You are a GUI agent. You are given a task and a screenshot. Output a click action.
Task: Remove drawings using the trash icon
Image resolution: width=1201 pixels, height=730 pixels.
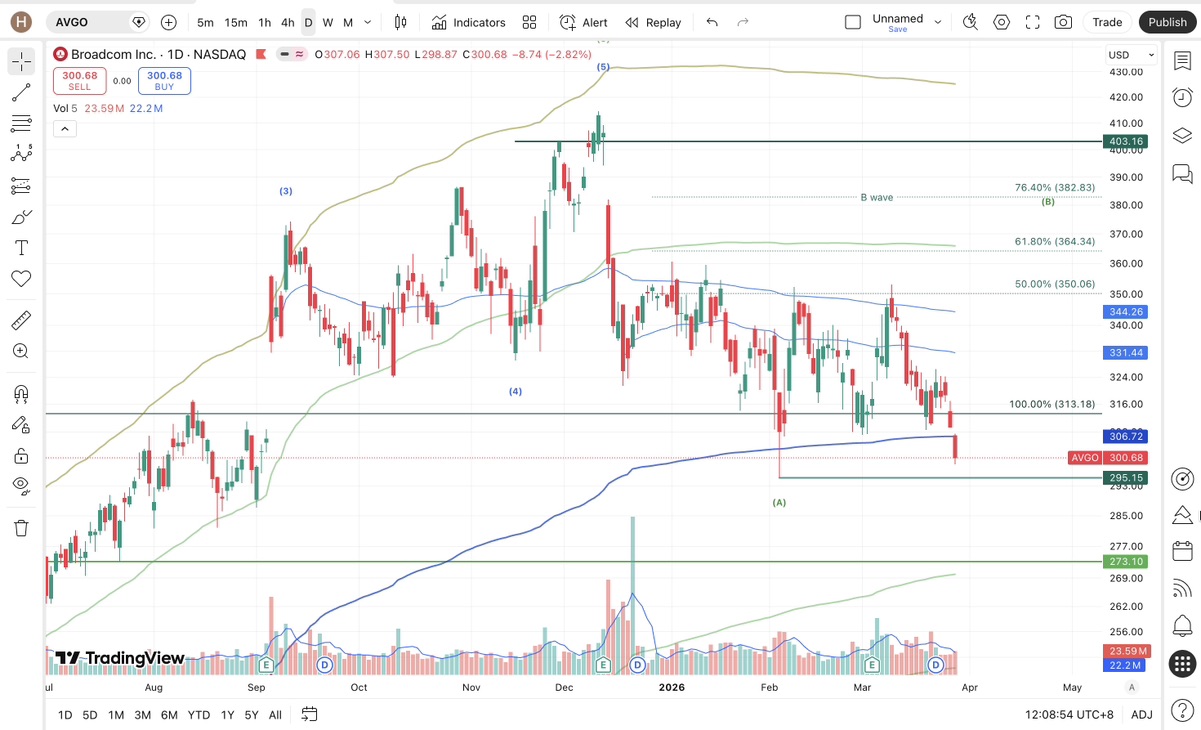click(x=21, y=528)
